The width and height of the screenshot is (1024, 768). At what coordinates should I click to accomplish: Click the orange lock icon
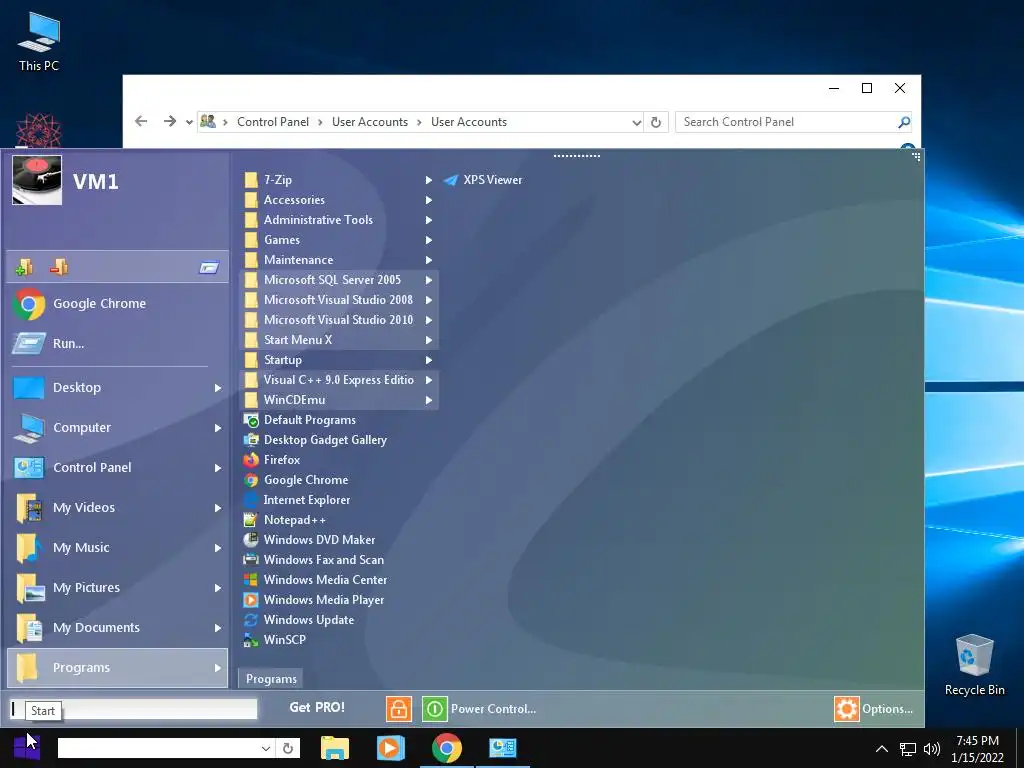(x=398, y=709)
